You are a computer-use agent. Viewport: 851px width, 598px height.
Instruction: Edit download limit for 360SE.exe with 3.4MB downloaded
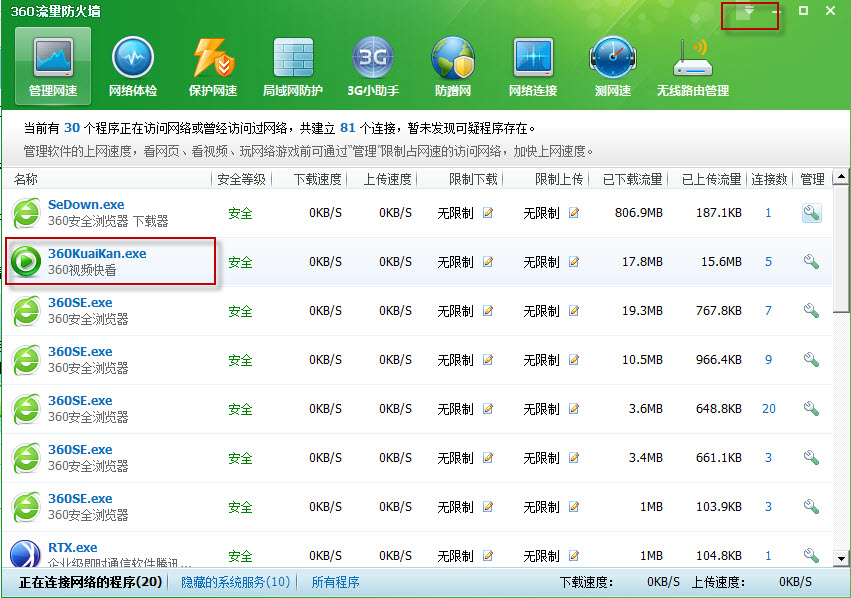pos(488,457)
